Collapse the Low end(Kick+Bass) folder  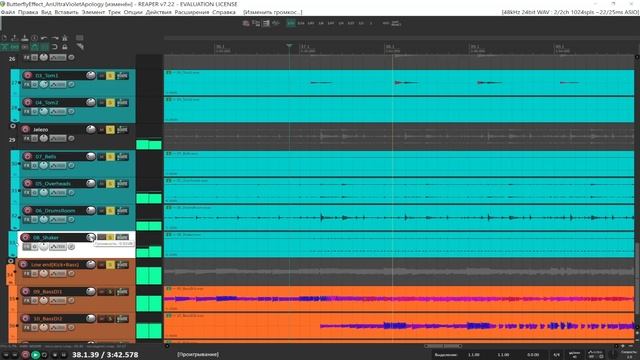pos(11,261)
